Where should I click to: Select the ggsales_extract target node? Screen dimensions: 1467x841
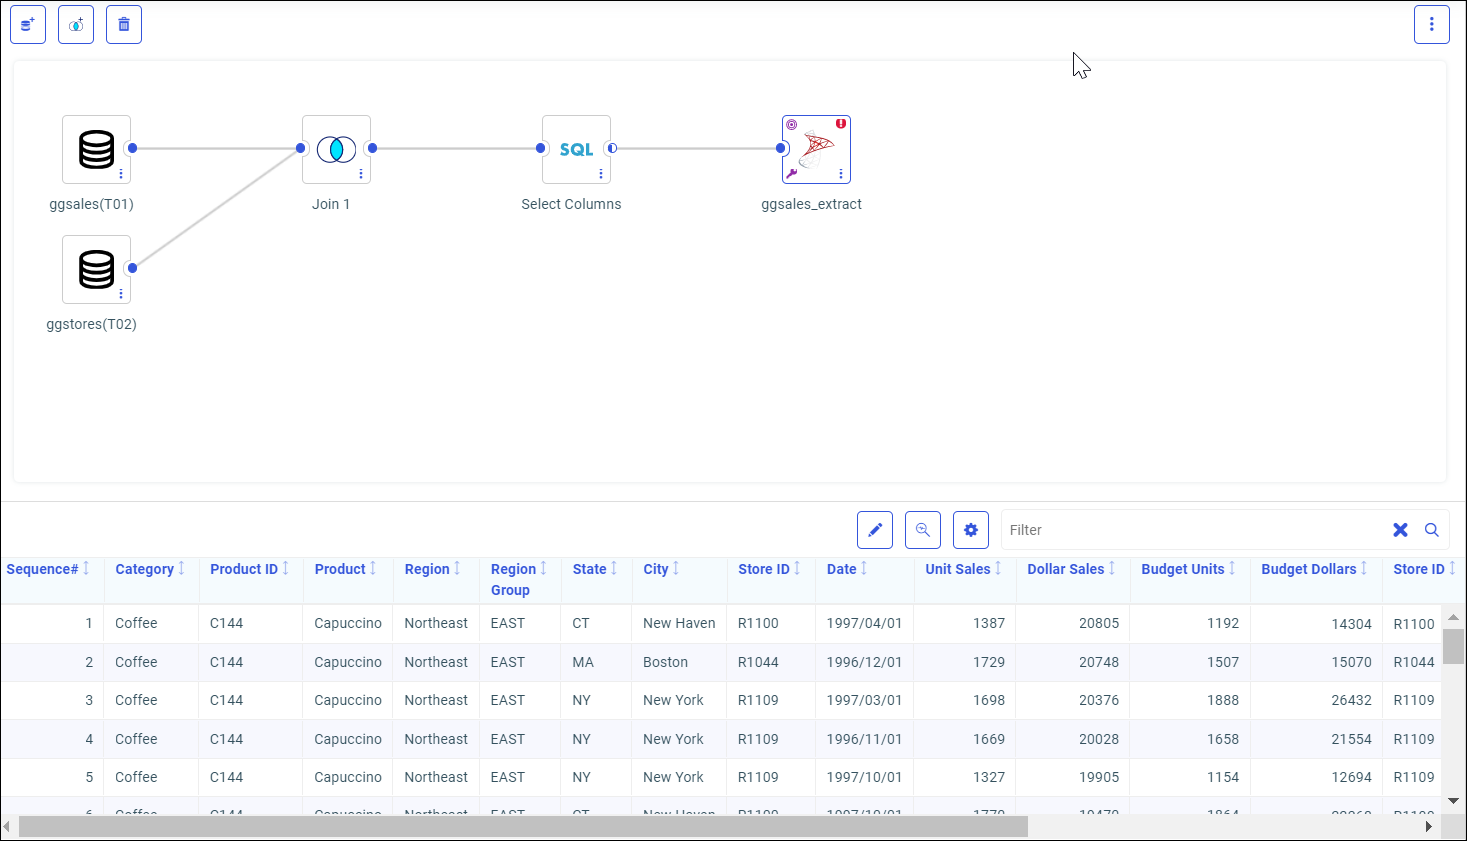pos(816,149)
